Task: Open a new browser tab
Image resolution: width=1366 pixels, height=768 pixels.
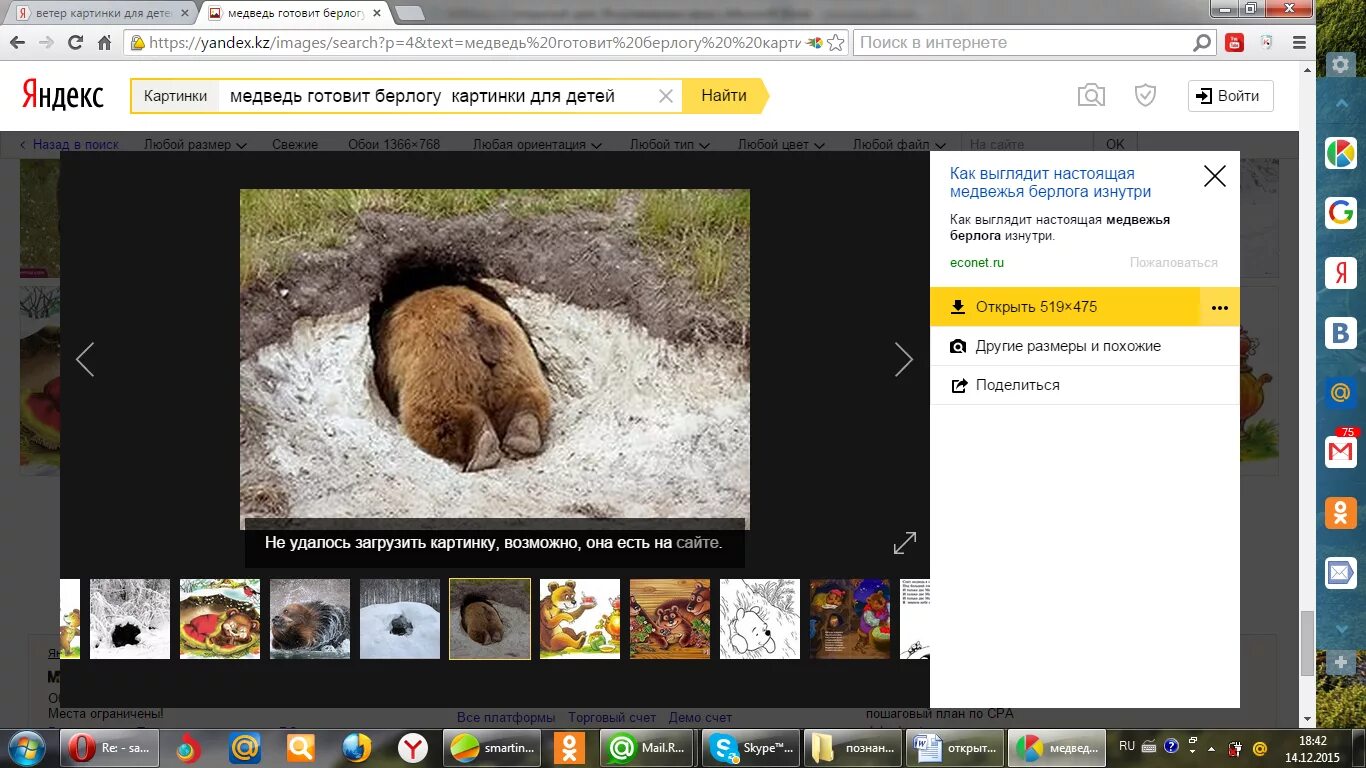Action: [408, 13]
